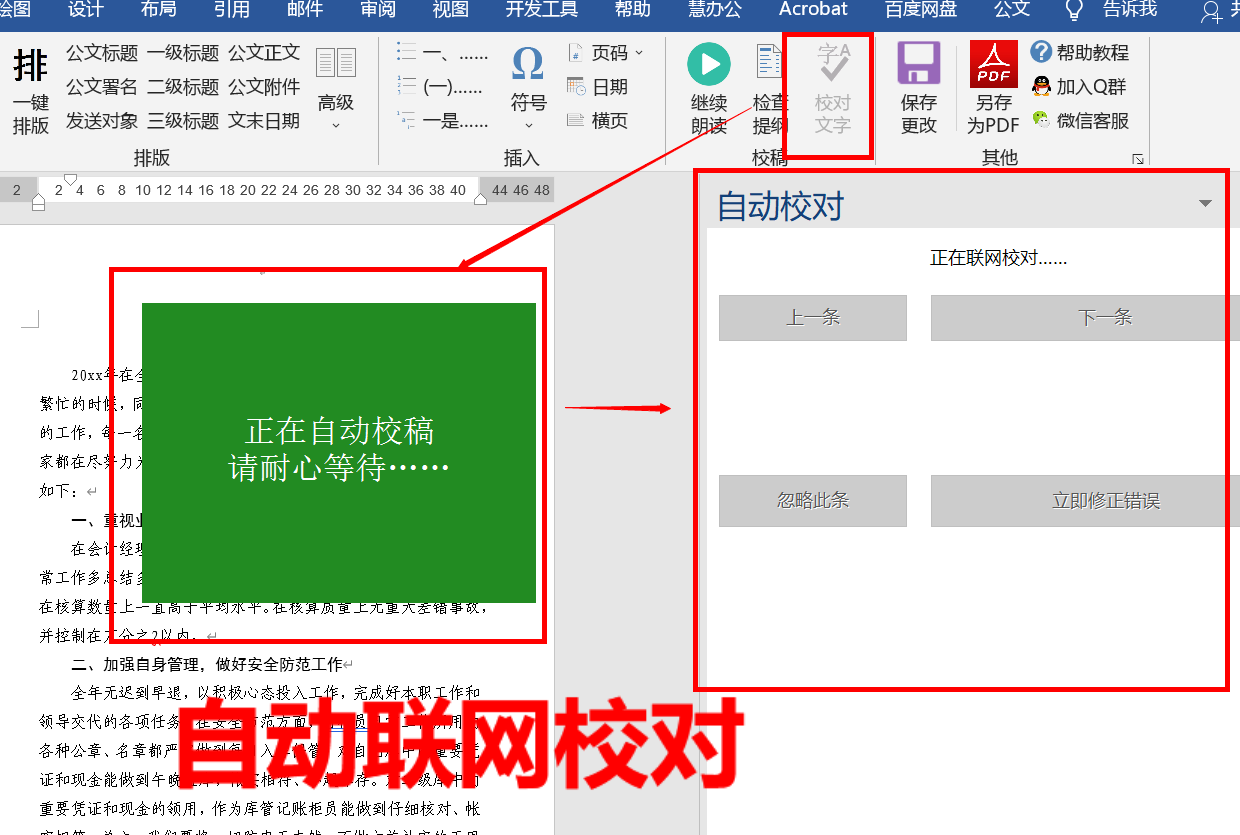The image size is (1240, 835).
Task: Insert 日期 date
Action: [597, 87]
